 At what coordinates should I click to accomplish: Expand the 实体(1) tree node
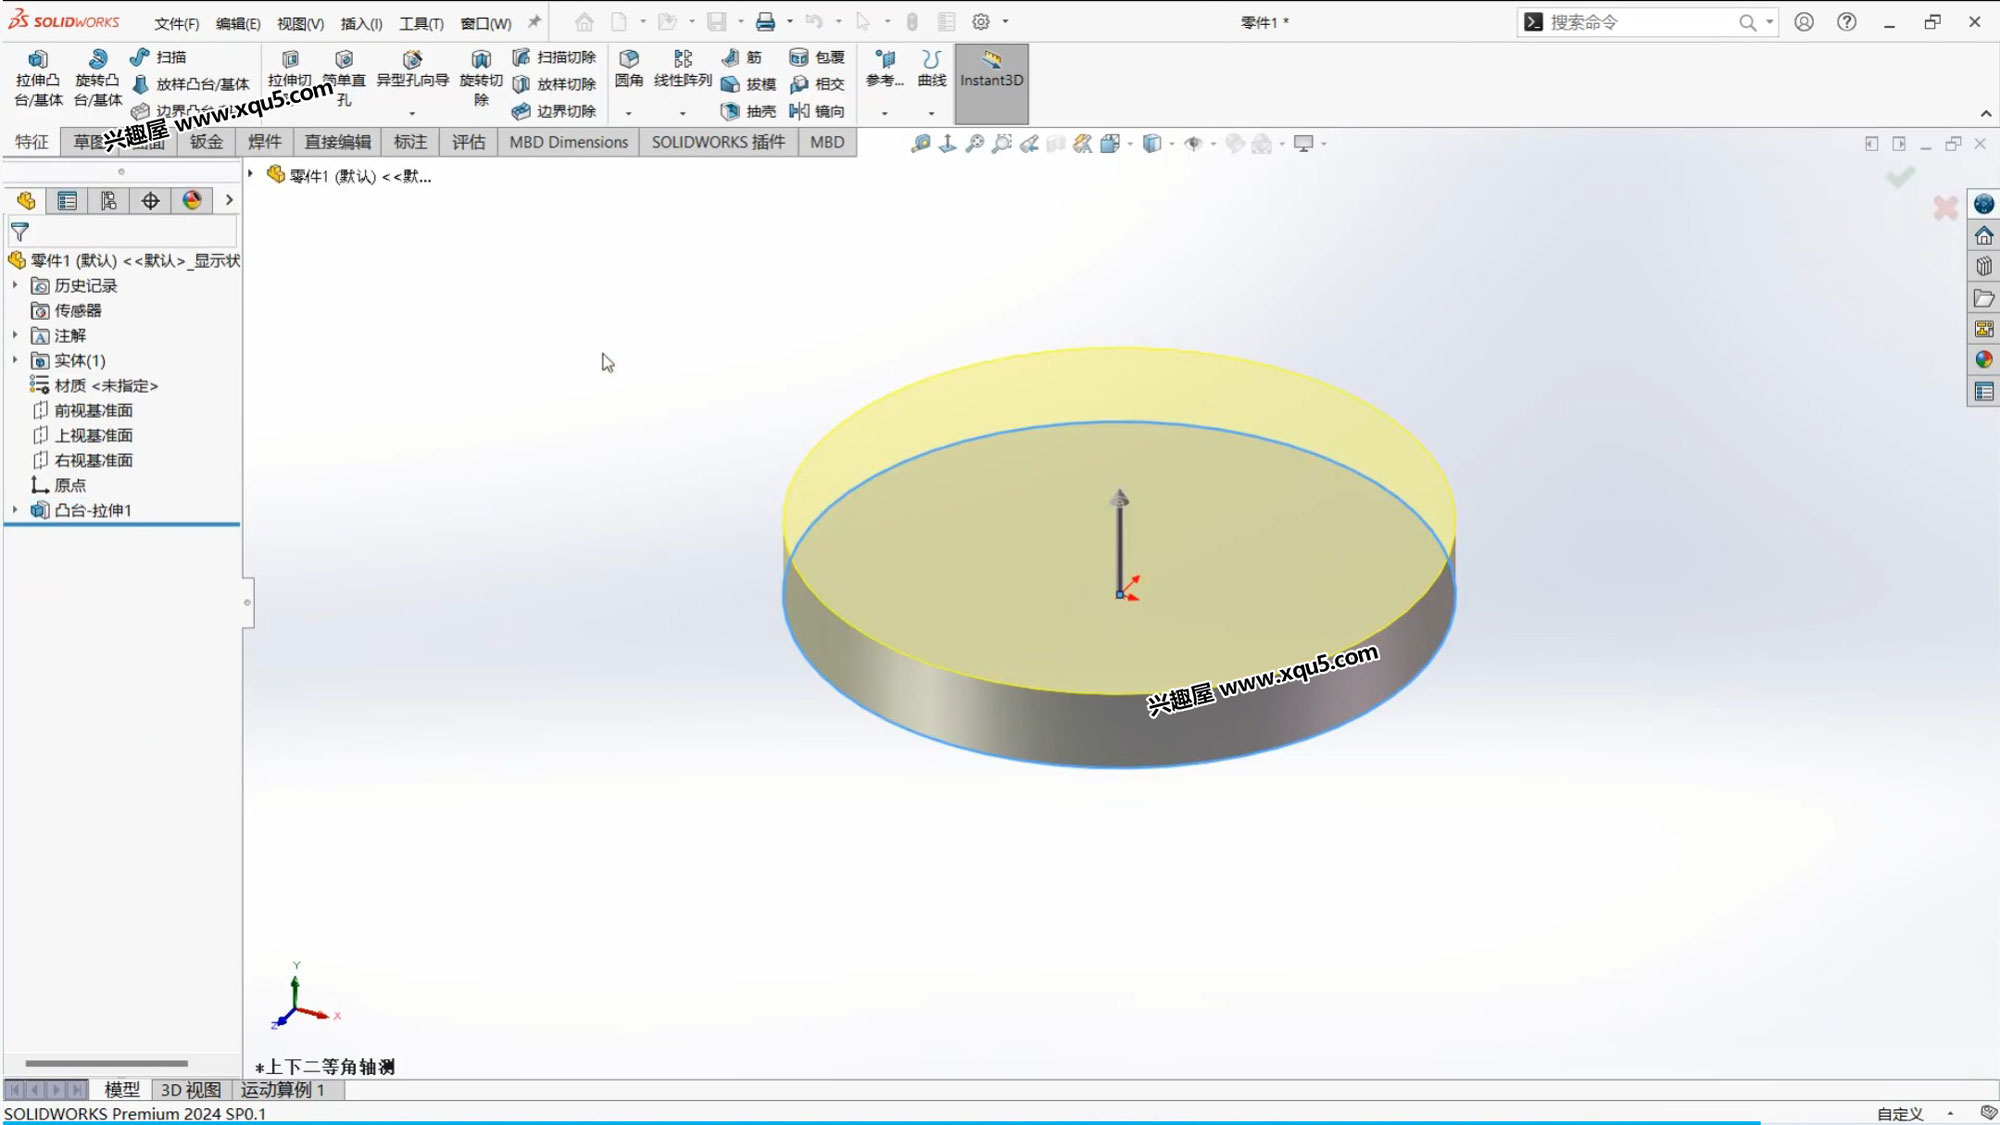[12, 360]
